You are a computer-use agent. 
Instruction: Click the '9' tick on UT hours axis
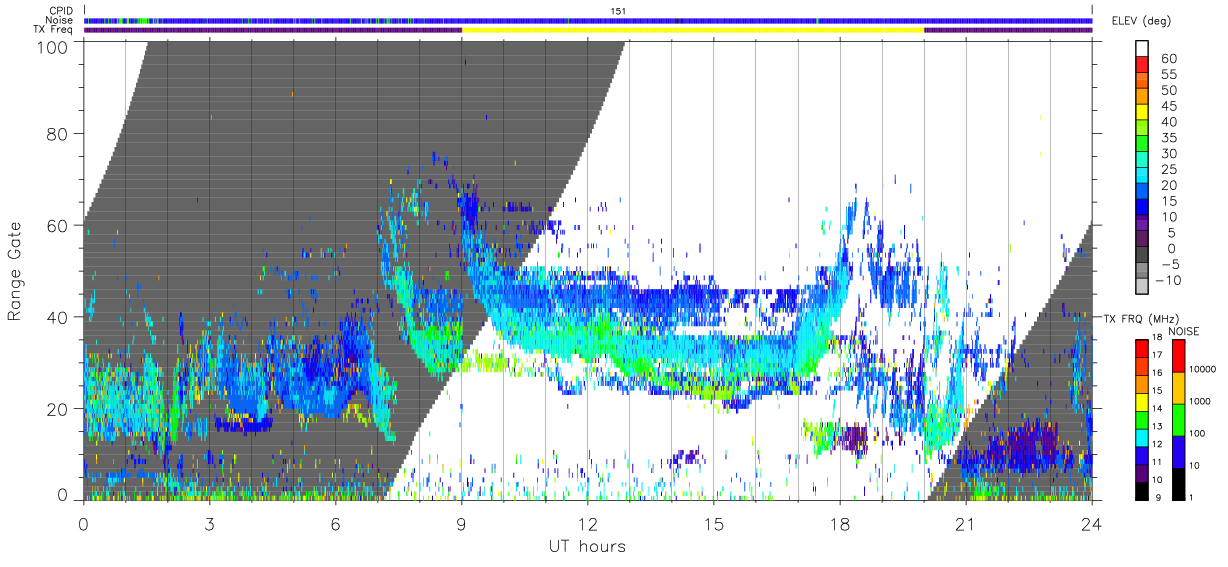462,523
